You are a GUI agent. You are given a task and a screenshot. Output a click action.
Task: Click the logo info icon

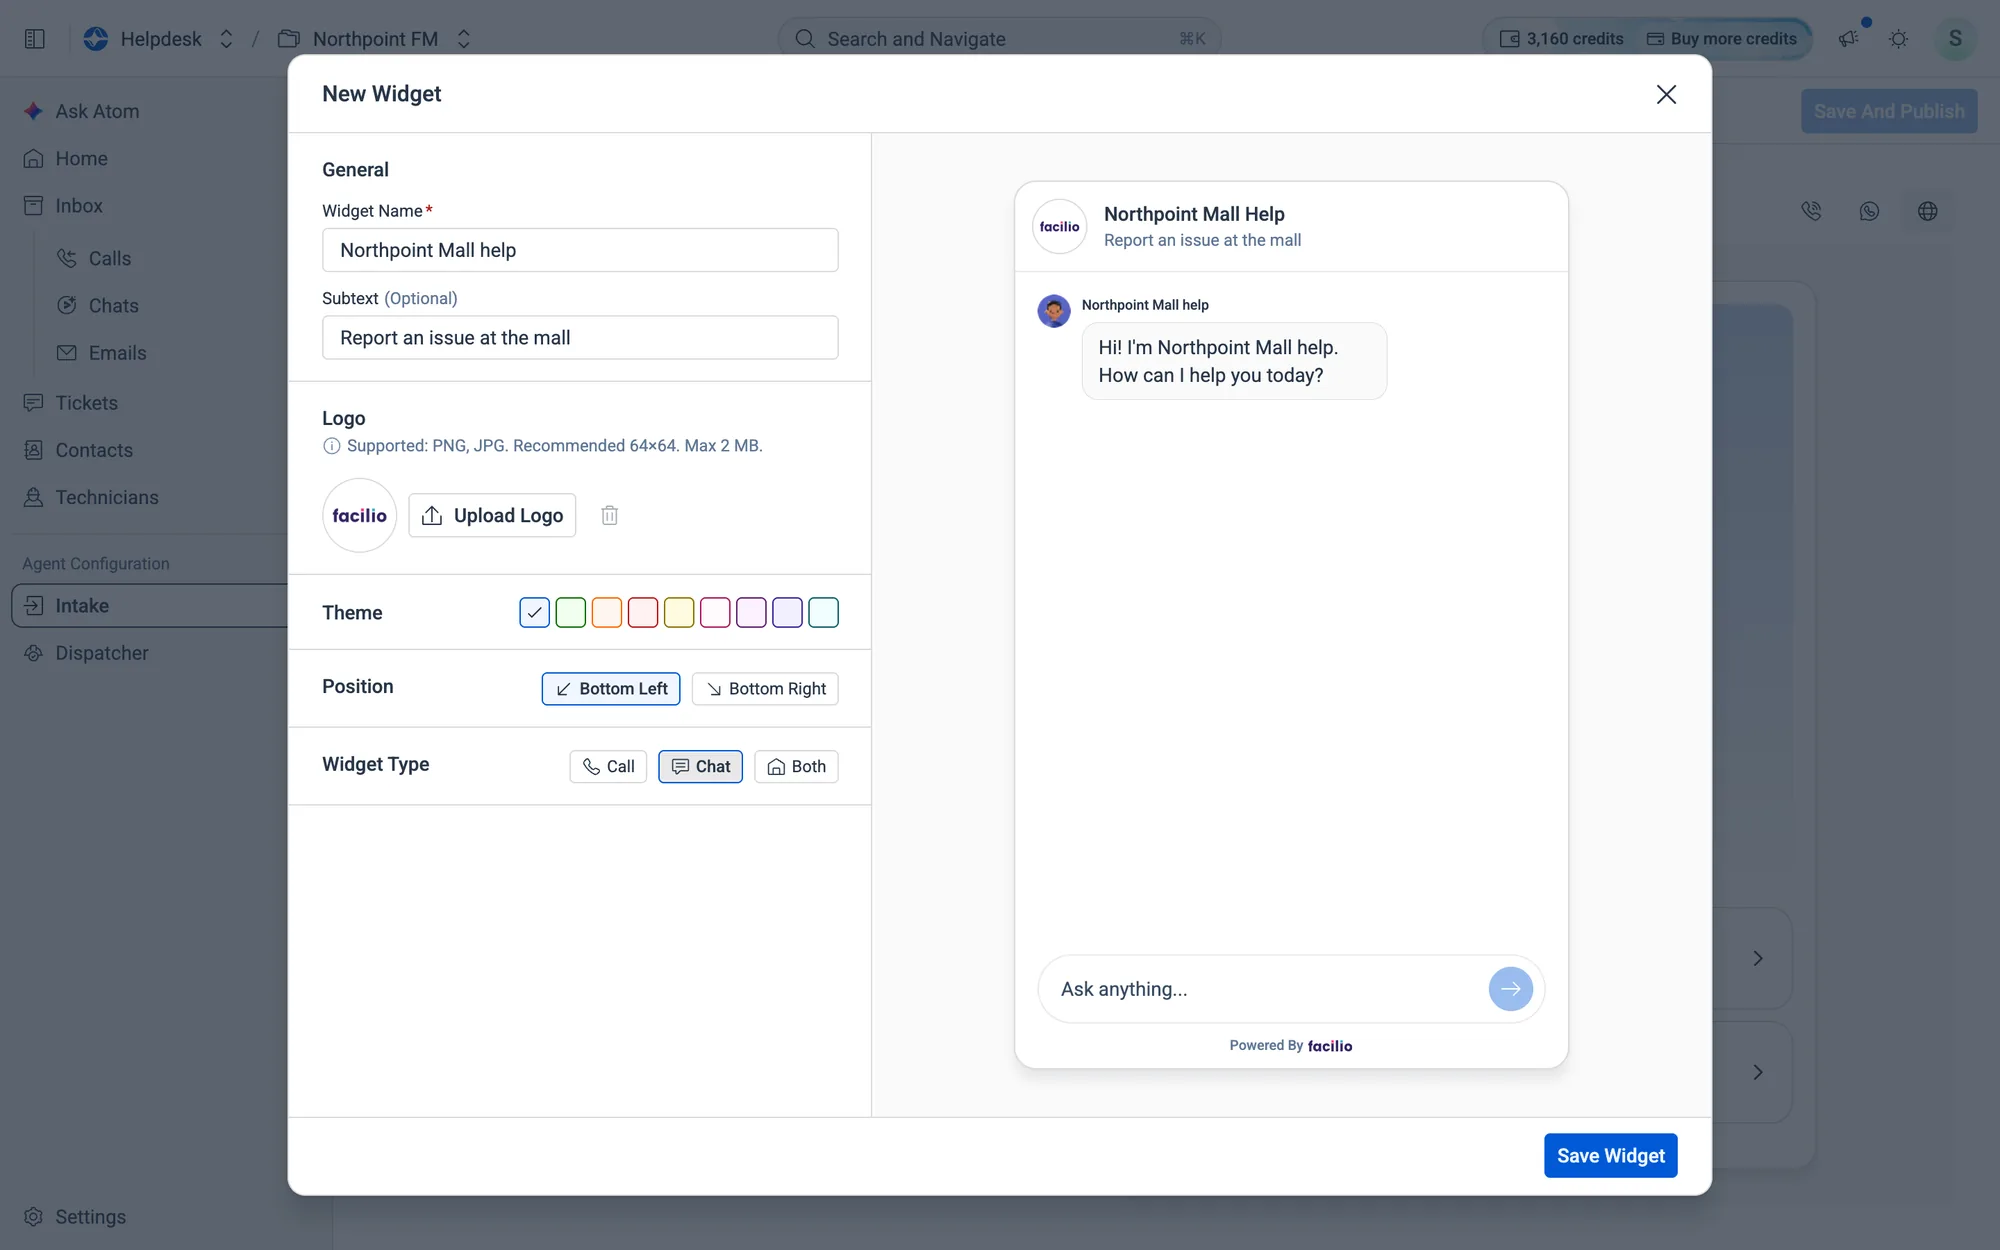331,446
